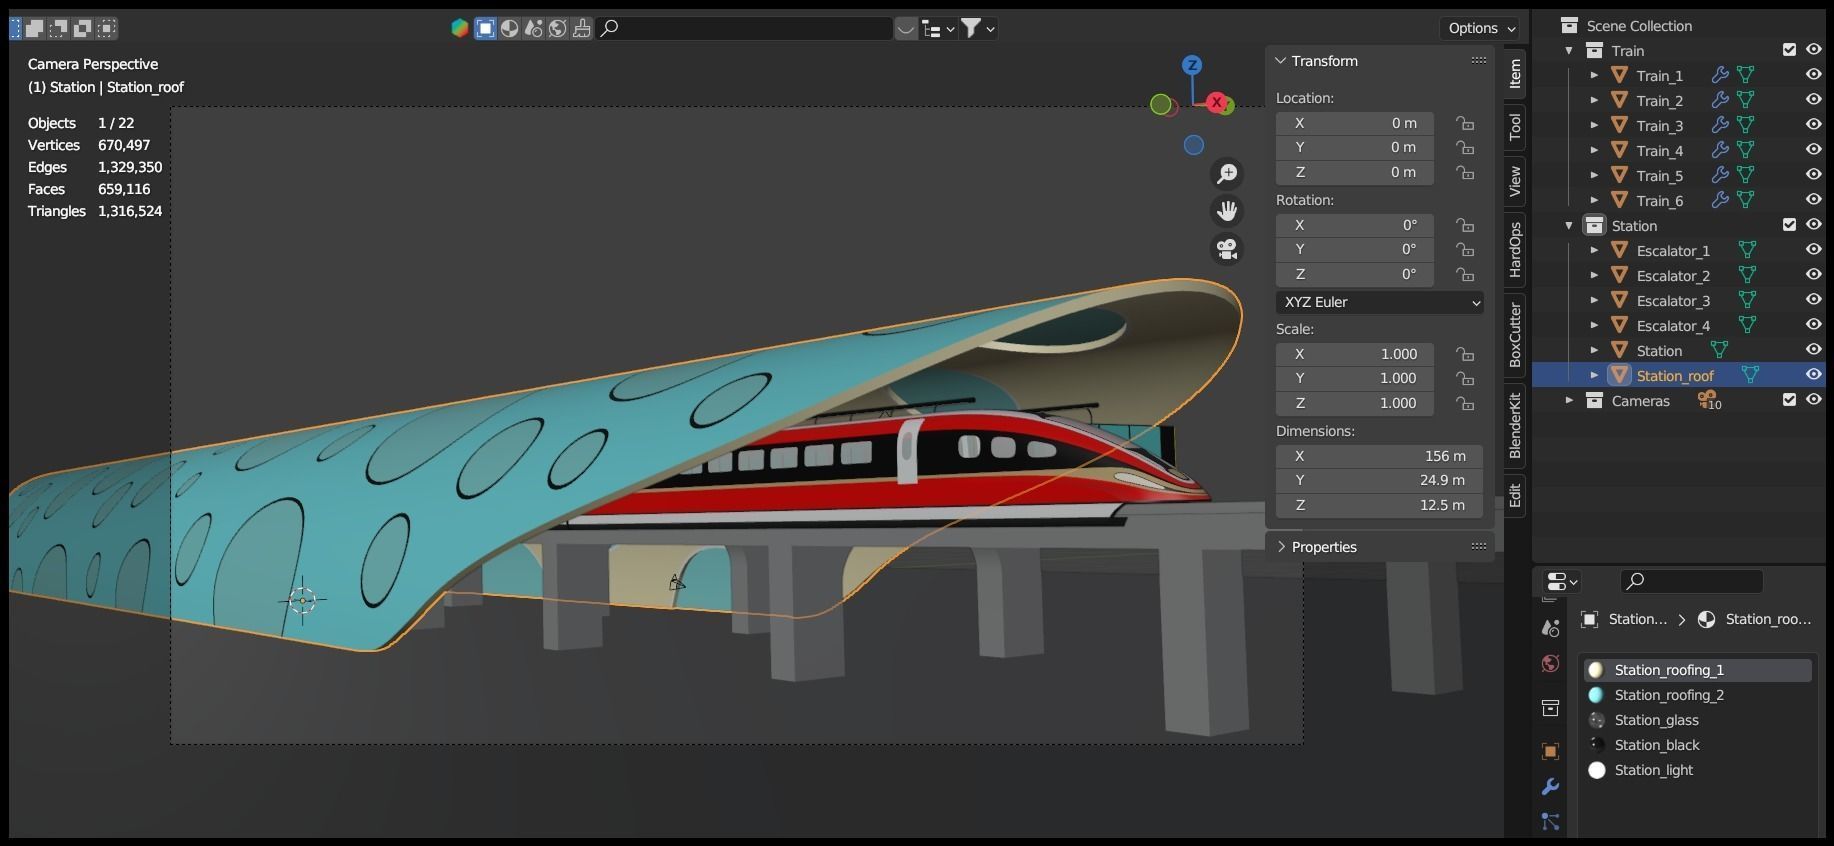Viewport: 1834px width, 846px height.
Task: Open the BlenderKit colorful cube icon
Action: point(459,28)
